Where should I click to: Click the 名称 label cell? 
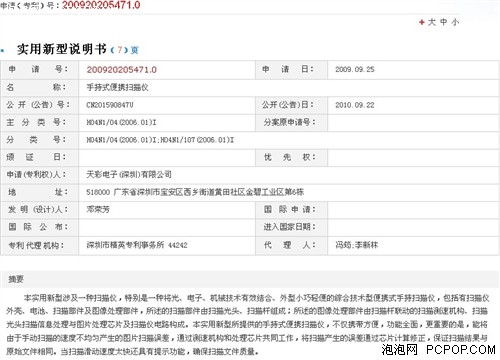point(40,88)
